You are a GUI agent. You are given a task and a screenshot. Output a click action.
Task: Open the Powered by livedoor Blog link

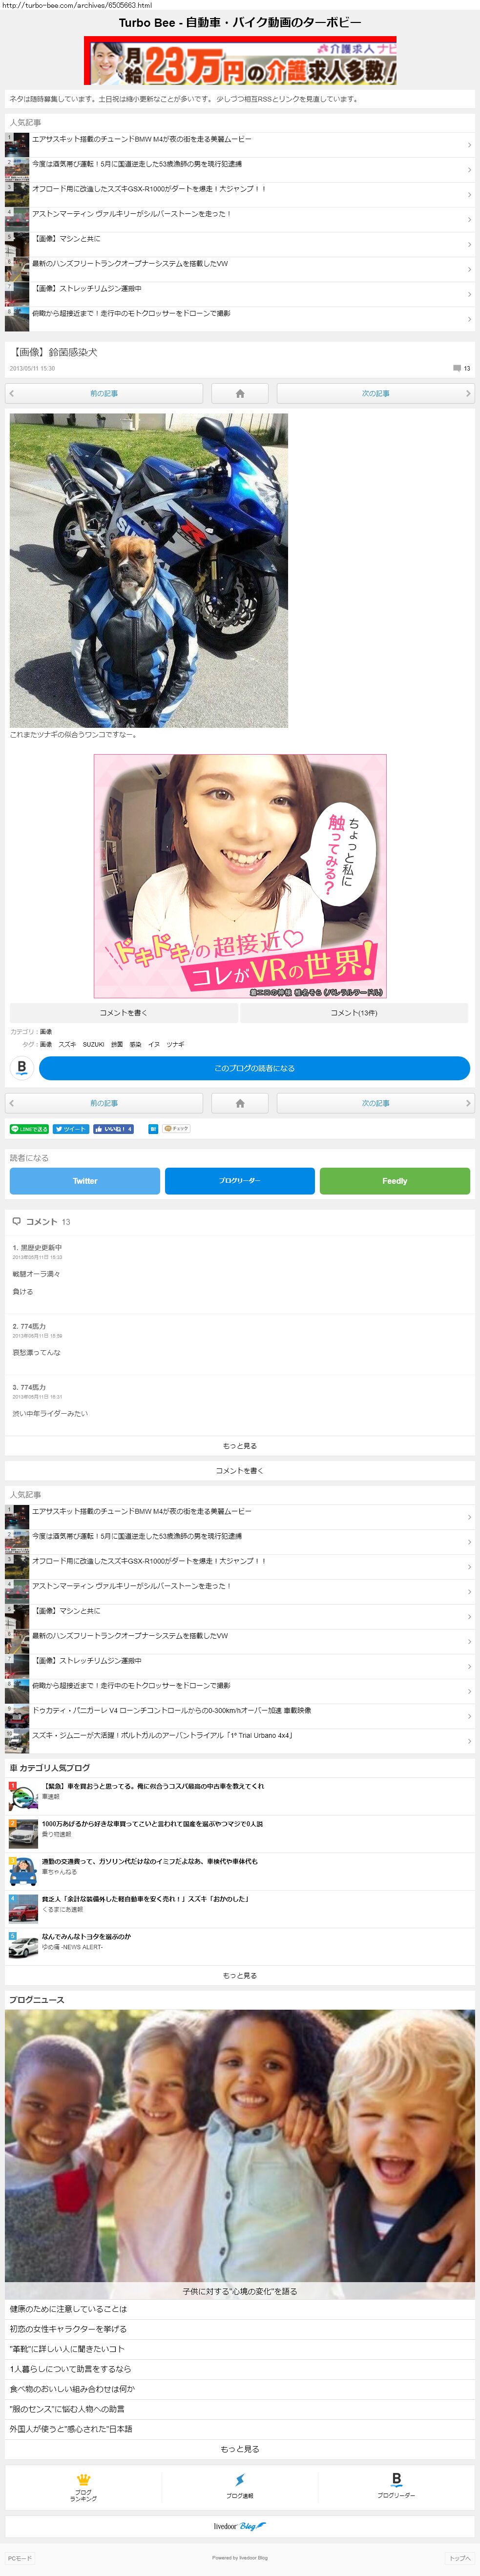click(240, 2558)
